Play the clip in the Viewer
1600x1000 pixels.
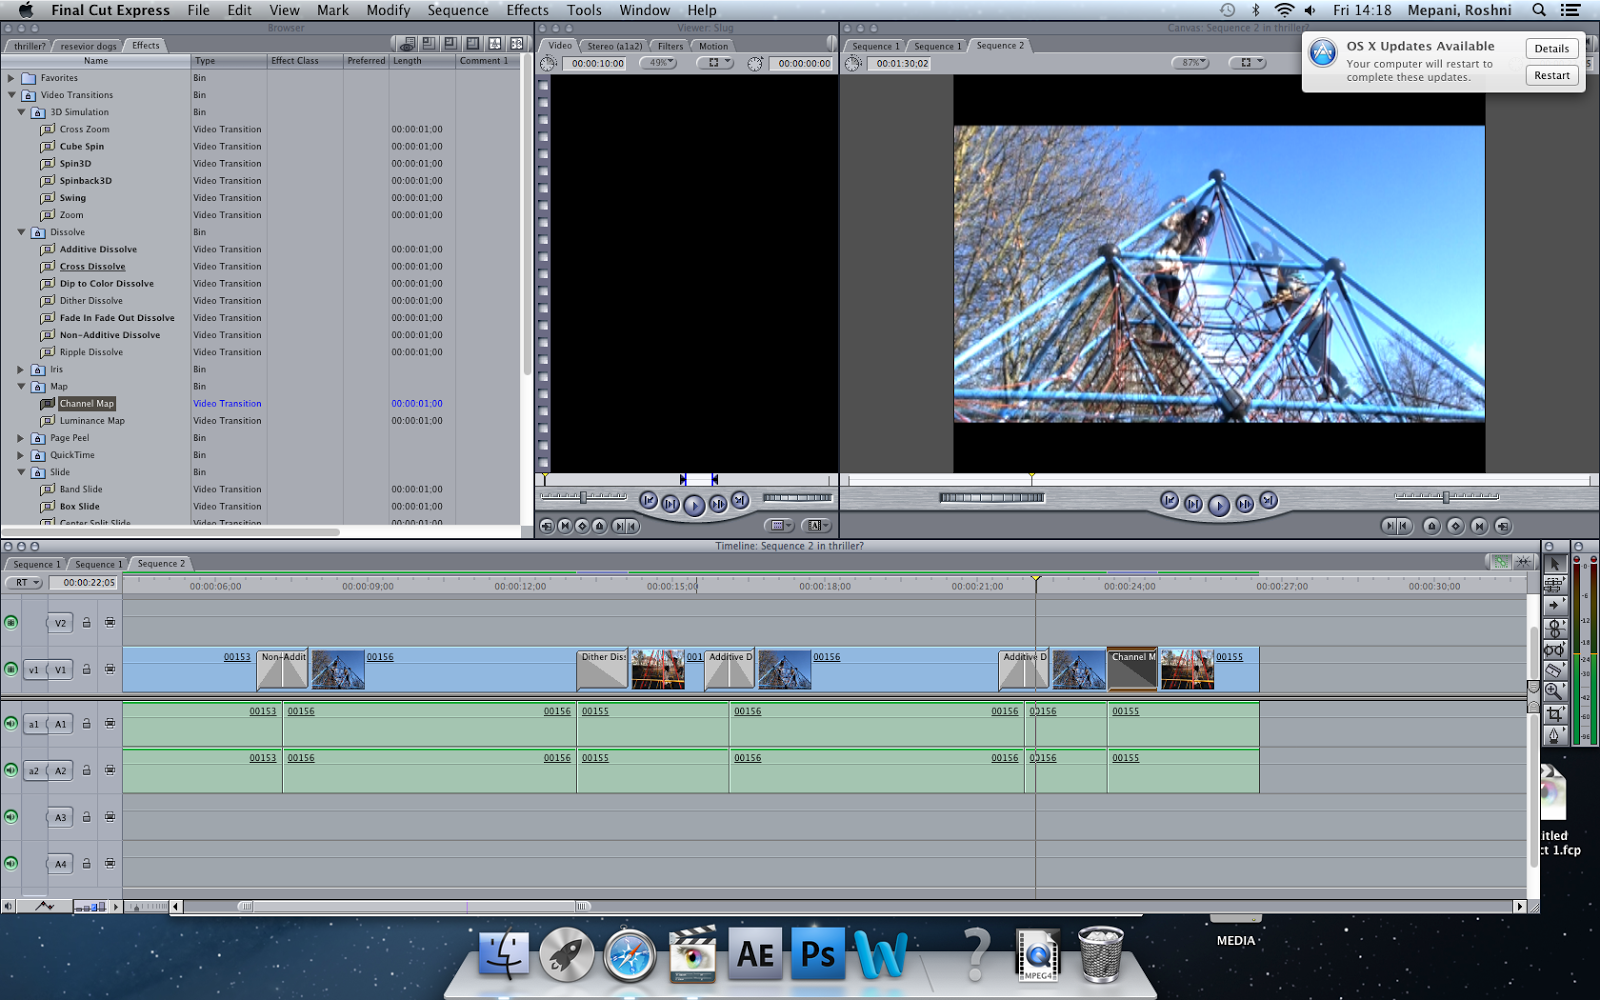[694, 504]
